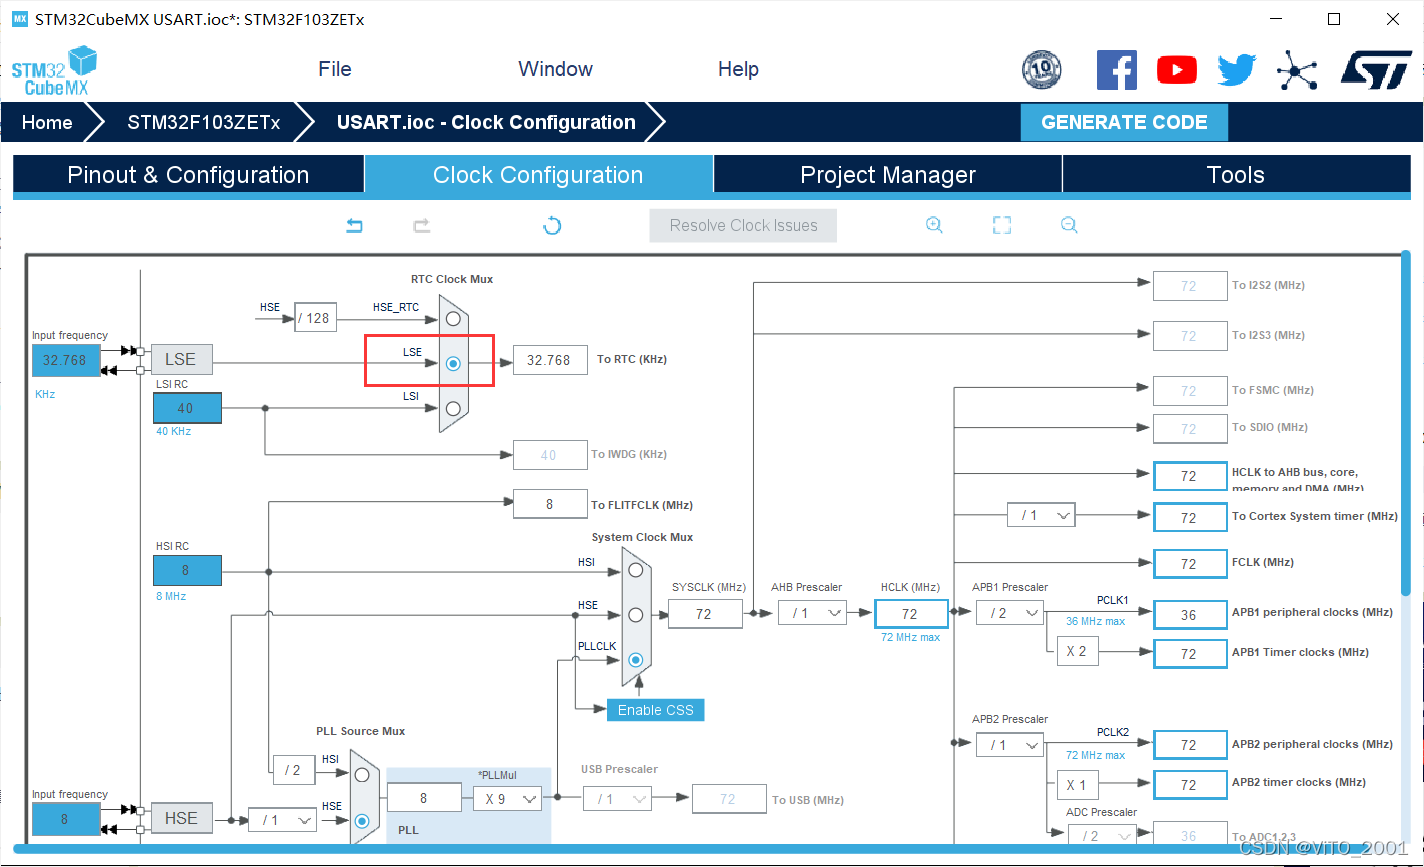This screenshot has width=1424, height=867.
Task: Click the HSE input frequency field
Action: 66,819
